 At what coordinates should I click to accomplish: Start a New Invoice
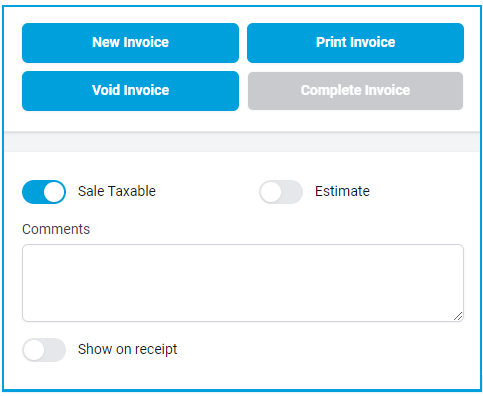tap(130, 43)
